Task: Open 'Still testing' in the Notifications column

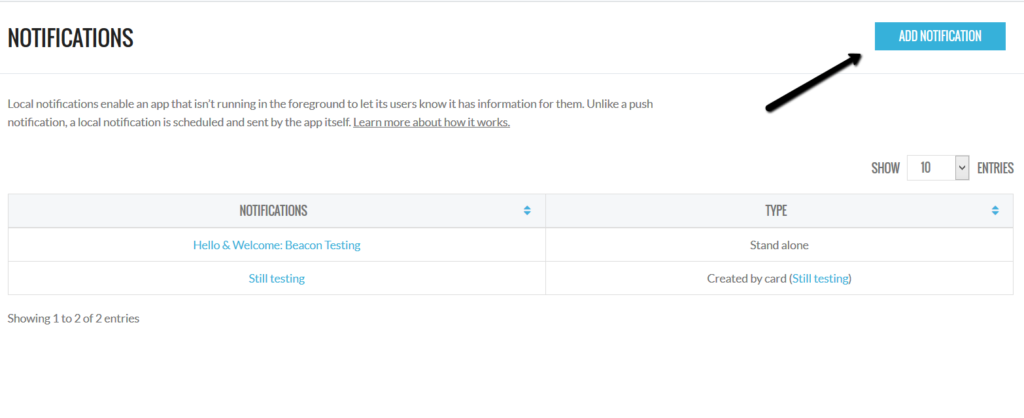Action: click(x=276, y=279)
